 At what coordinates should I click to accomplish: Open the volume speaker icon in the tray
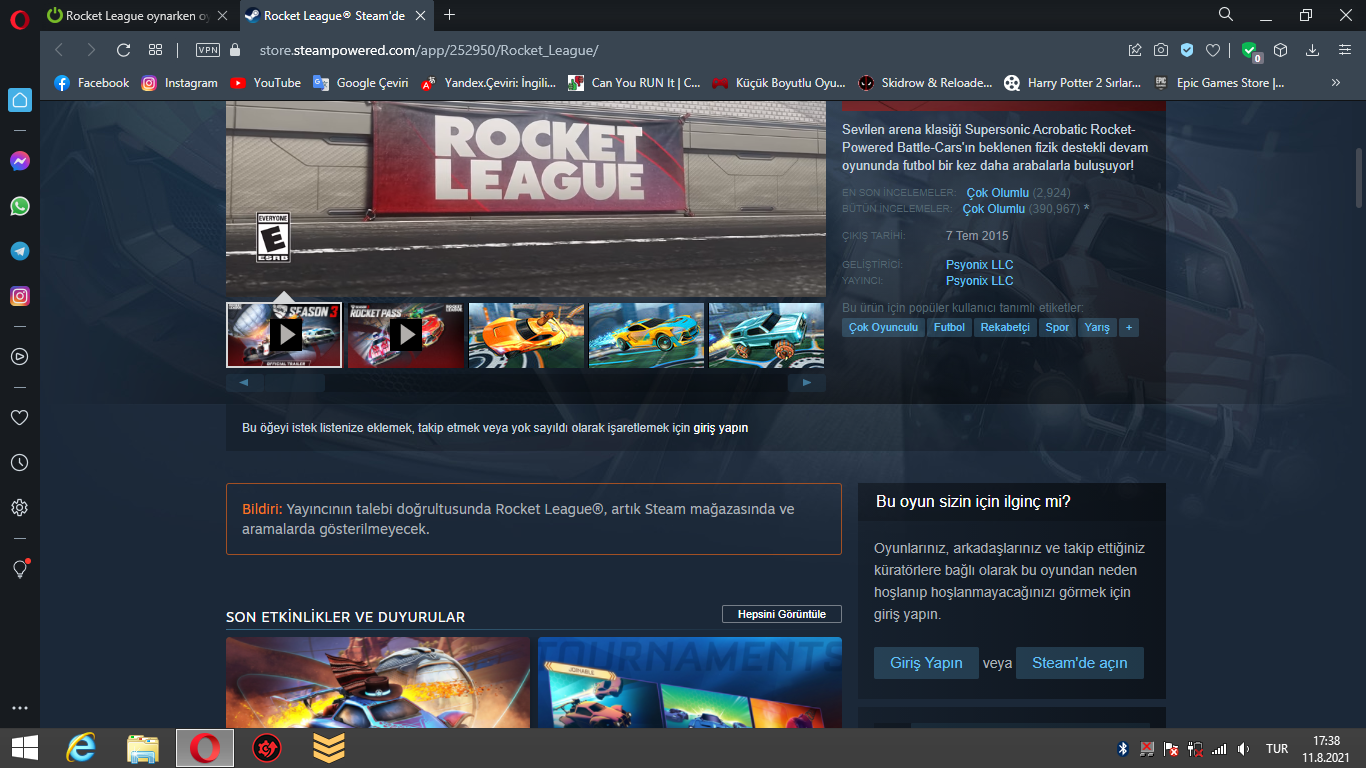(1244, 748)
